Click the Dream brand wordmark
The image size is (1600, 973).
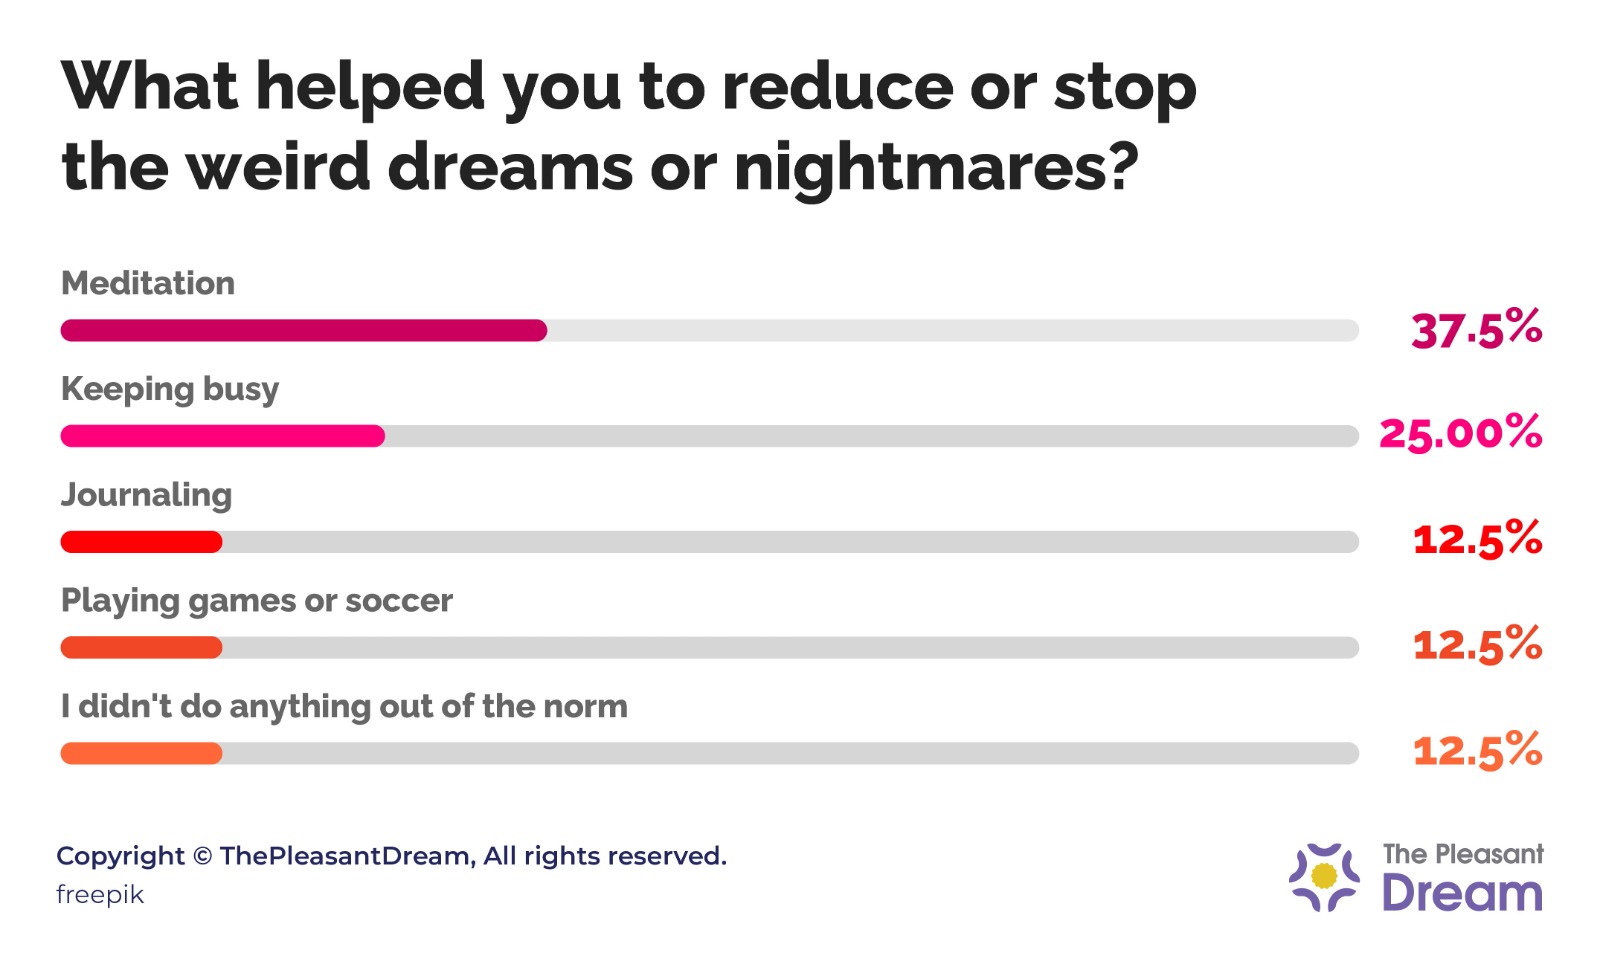point(1462,894)
